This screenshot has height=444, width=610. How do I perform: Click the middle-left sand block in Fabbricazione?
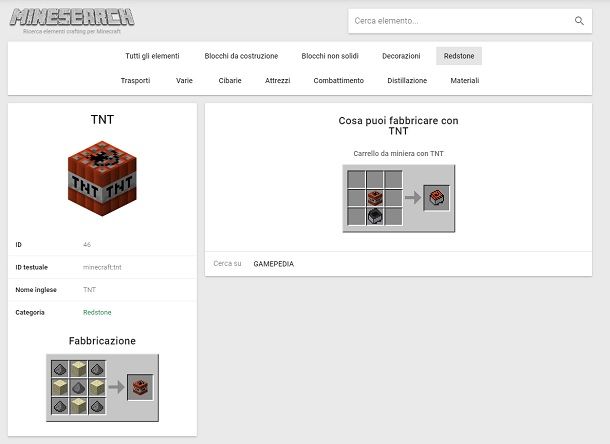pyautogui.click(x=60, y=387)
